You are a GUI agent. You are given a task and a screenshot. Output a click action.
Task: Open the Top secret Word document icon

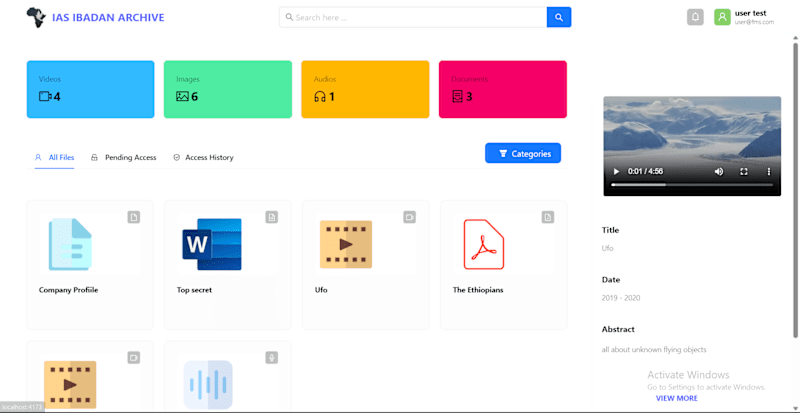click(212, 244)
